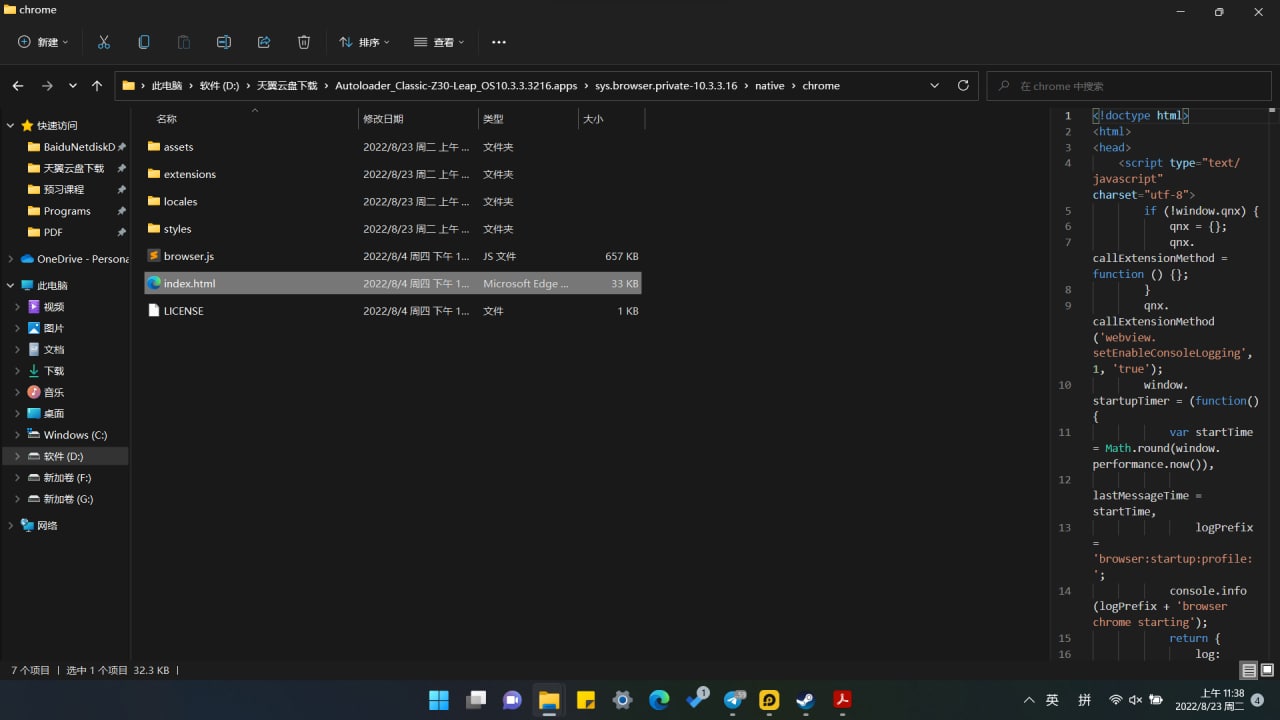The width and height of the screenshot is (1280, 720).
Task: Open the View dropdown menu
Action: coord(439,42)
